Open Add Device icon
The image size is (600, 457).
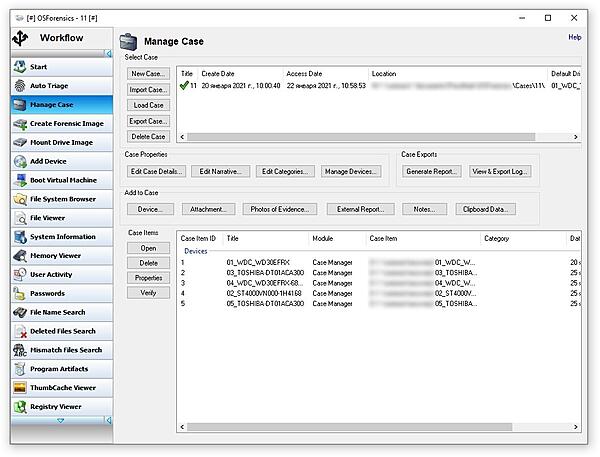[20, 161]
